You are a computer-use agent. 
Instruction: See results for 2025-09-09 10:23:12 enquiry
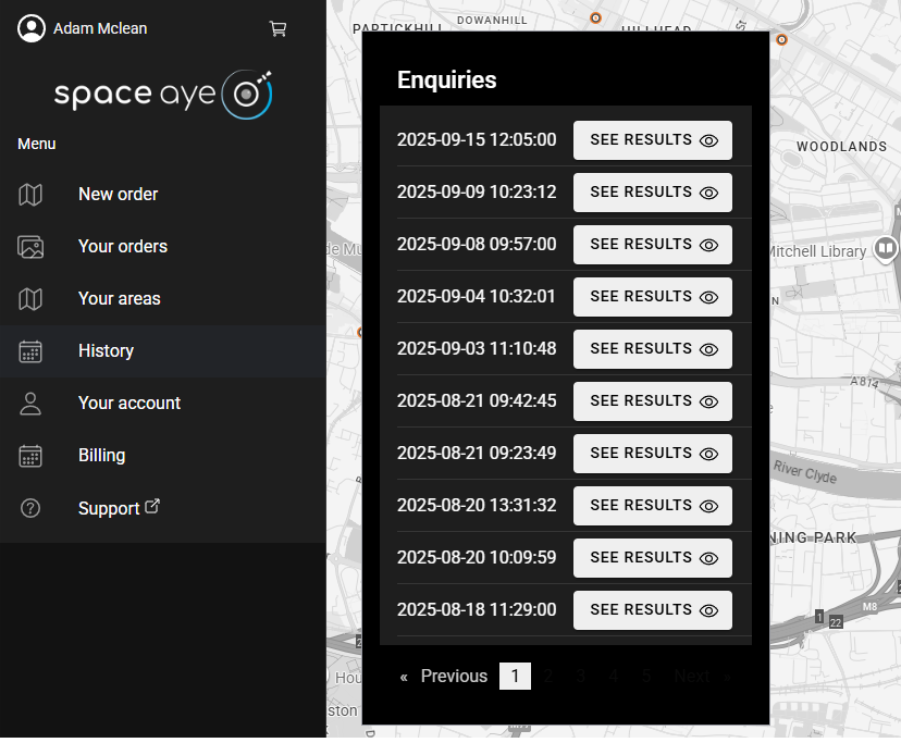tap(652, 192)
